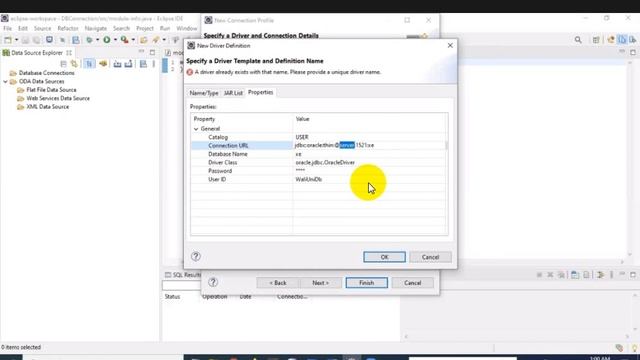640x360 pixels.
Task: Click the blue shield icon in Eclipse toolbar
Action: click(x=49, y=40)
